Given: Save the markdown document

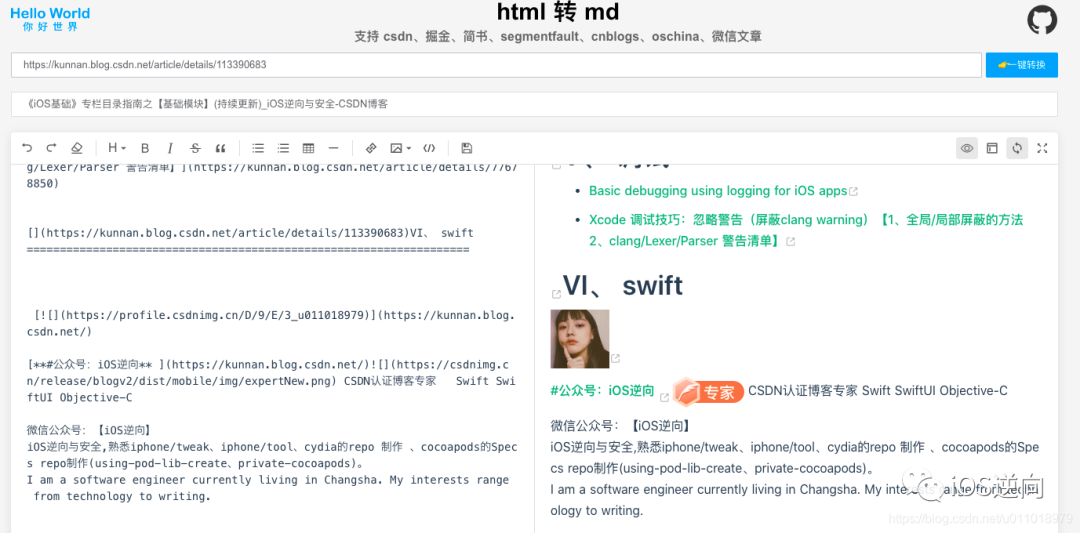Looking at the screenshot, I should 466,147.
